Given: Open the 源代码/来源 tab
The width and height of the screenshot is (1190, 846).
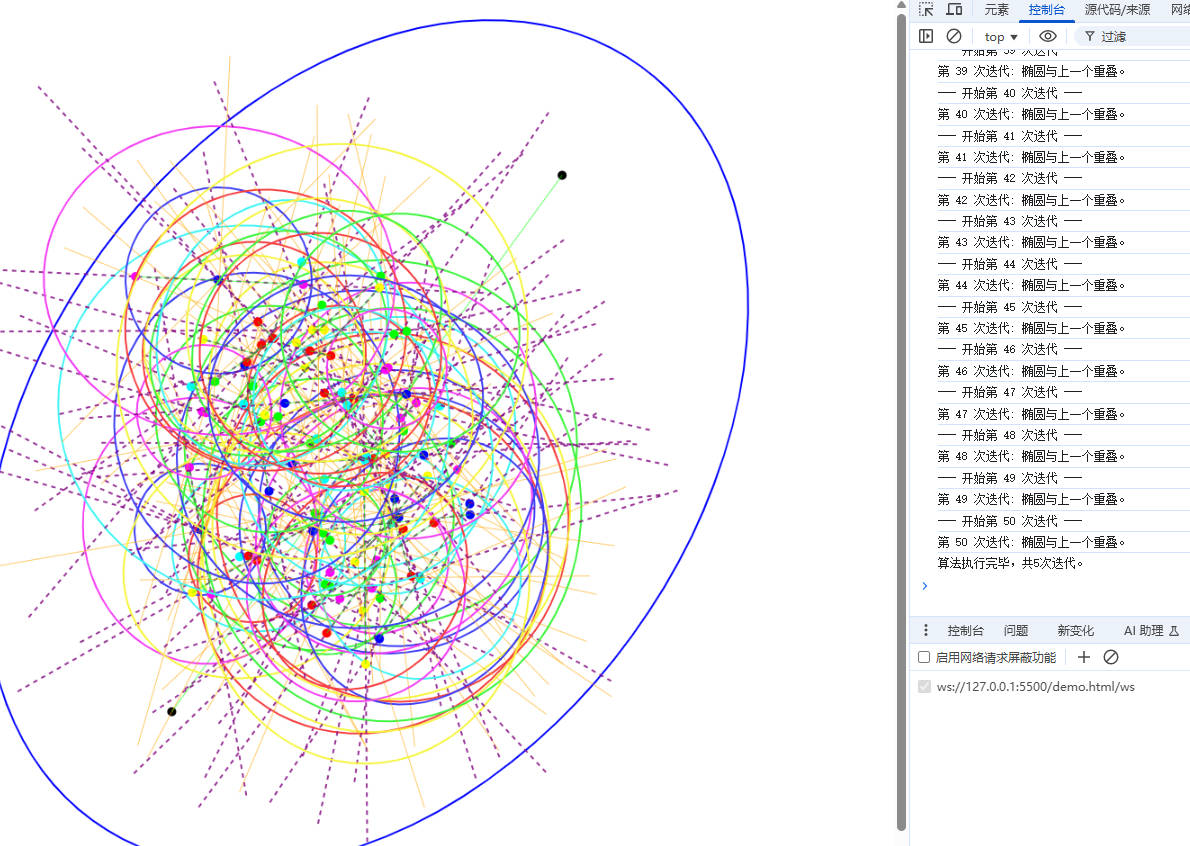Looking at the screenshot, I should [x=1117, y=10].
